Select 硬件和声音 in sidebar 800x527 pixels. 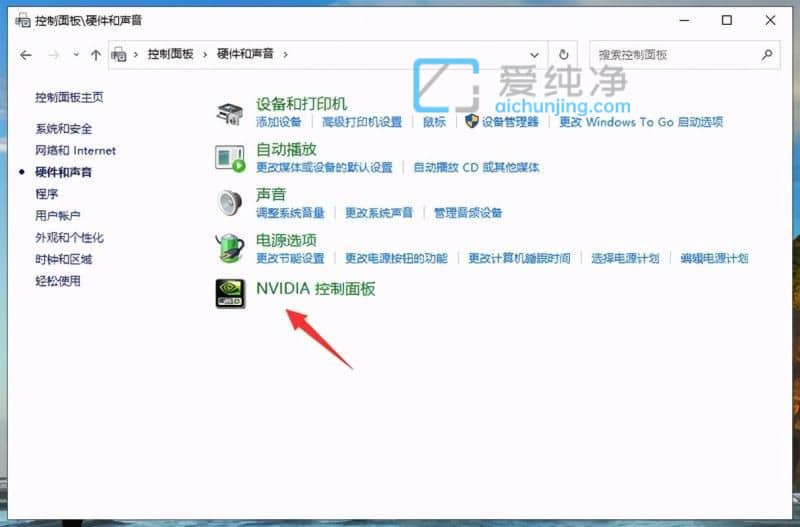coord(64,172)
